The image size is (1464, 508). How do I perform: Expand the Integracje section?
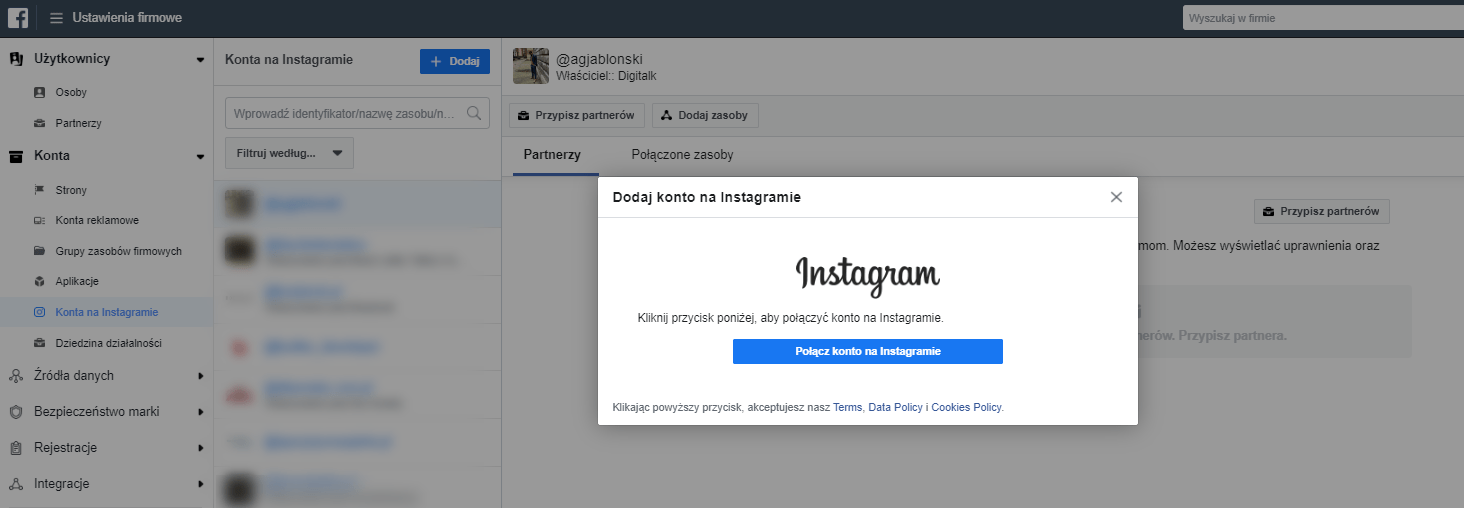[x=200, y=484]
